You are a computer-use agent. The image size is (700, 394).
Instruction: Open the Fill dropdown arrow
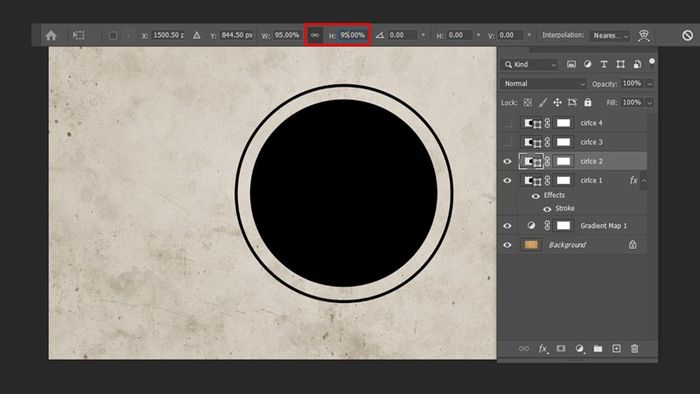point(650,102)
